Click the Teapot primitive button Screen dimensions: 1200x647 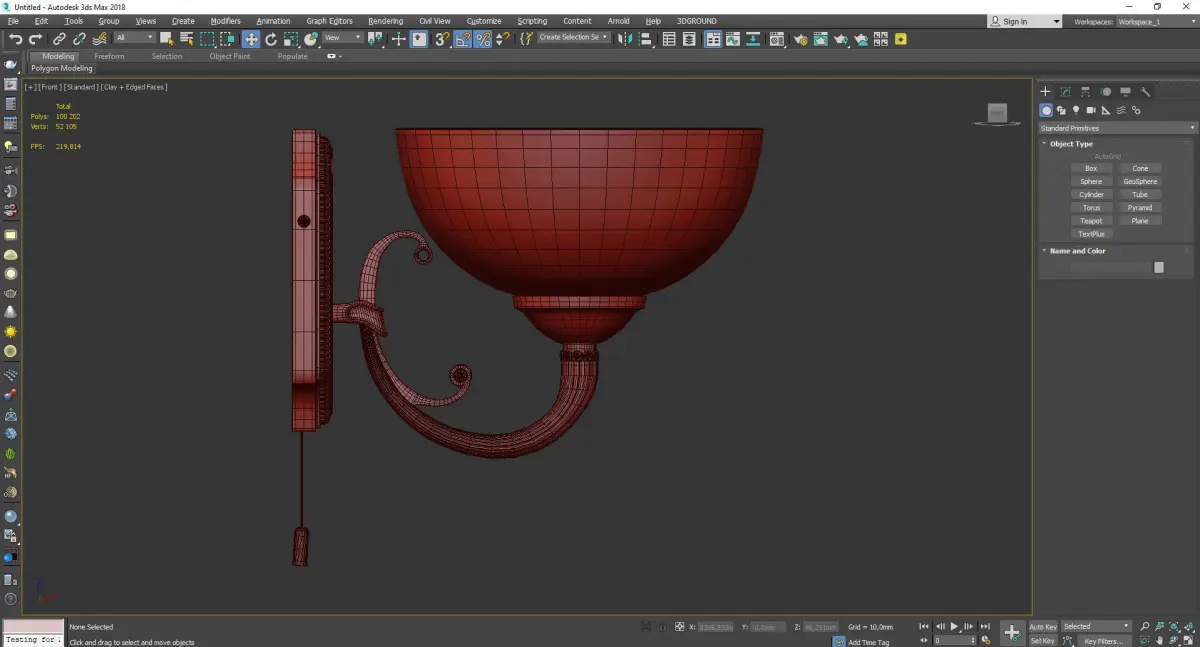tap(1091, 221)
